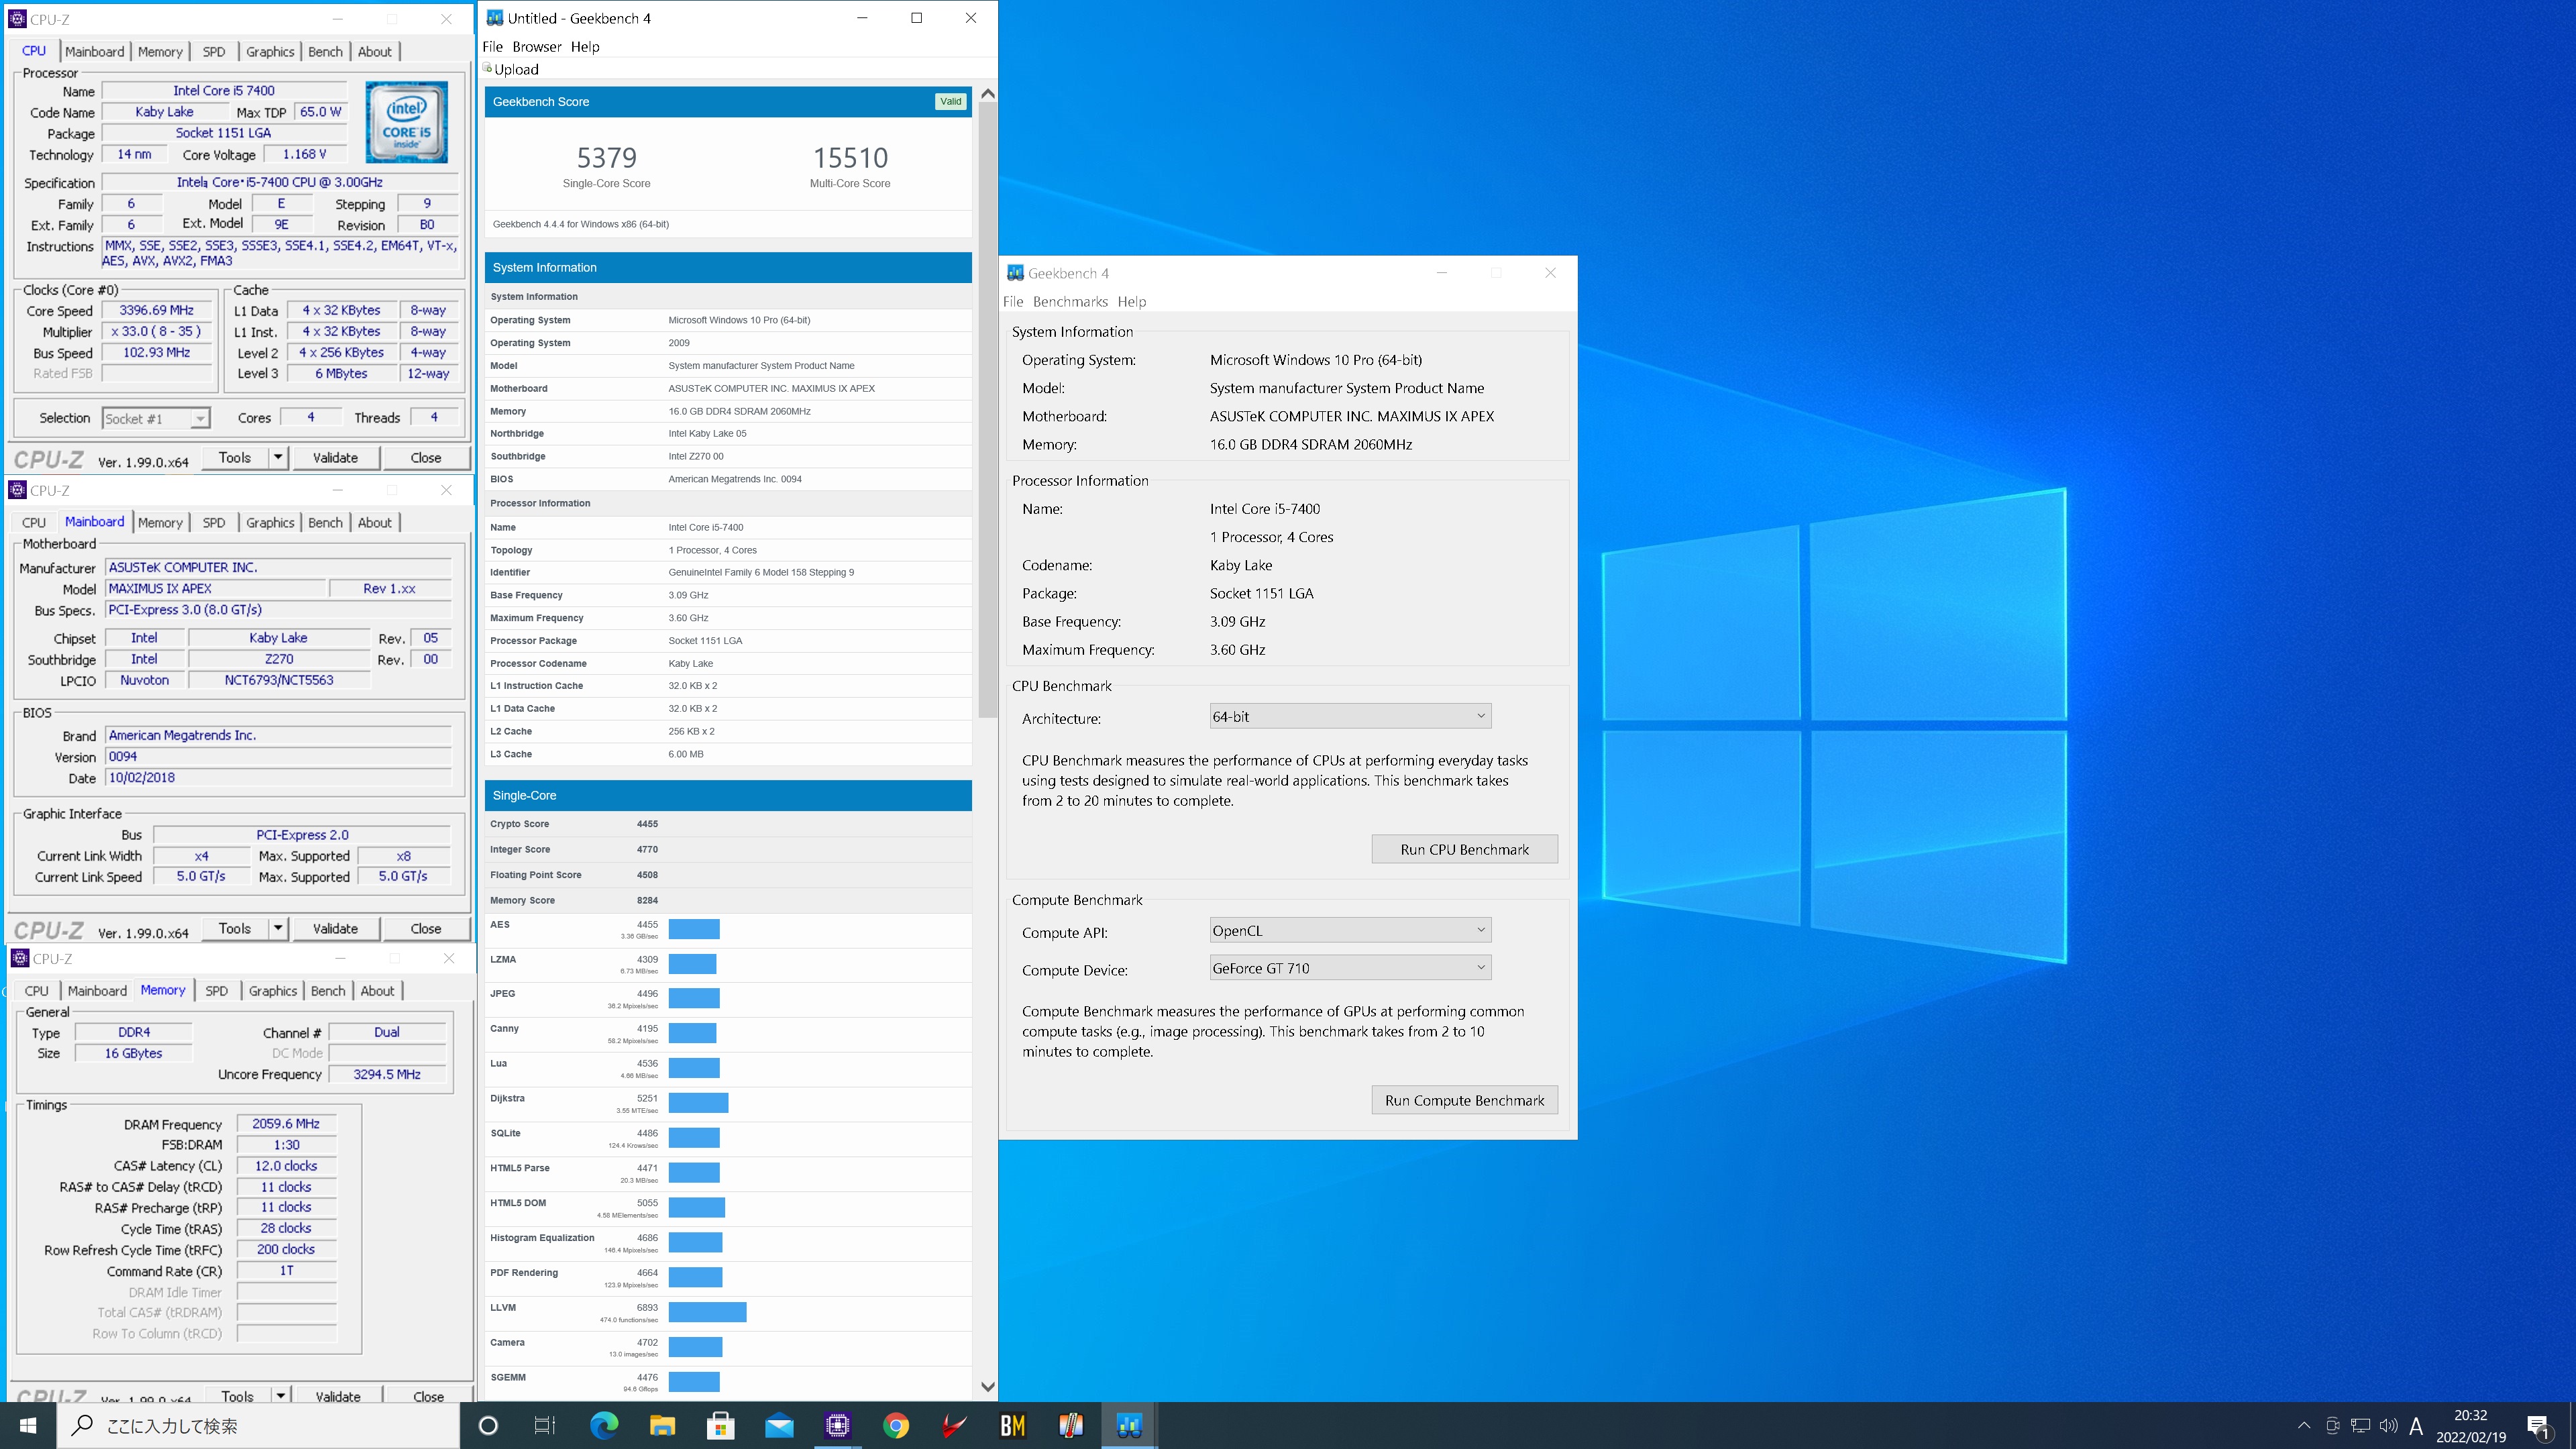Click Geekbench icon in Untitled window title
Screen dimensions: 2576x1449
494,18
